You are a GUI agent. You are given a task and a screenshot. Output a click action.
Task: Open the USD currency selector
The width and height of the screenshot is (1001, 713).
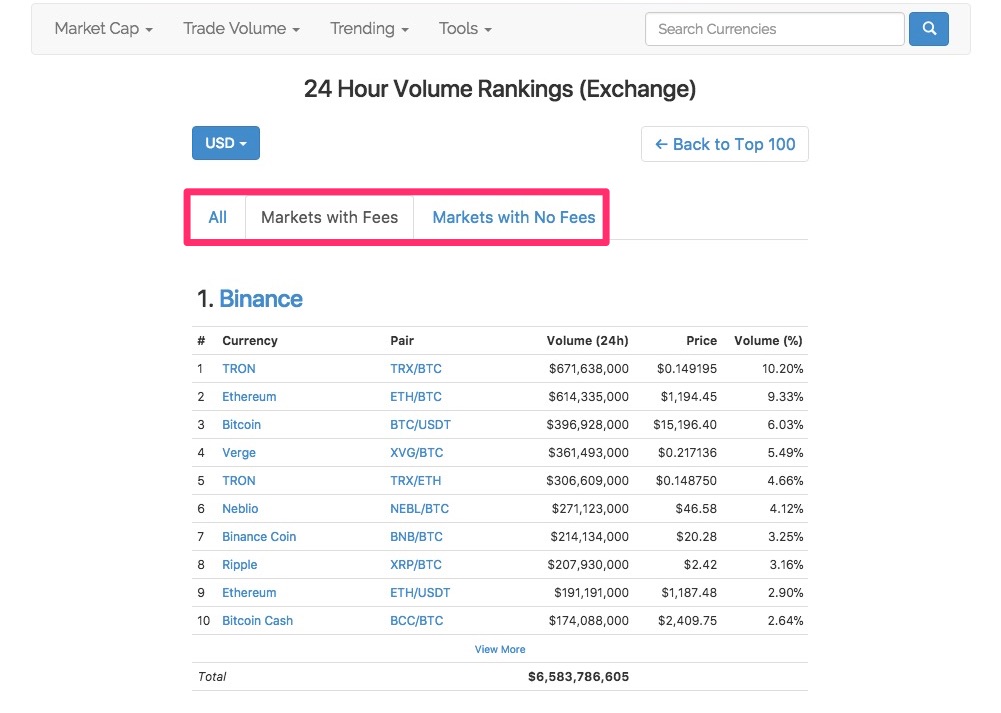coord(226,143)
